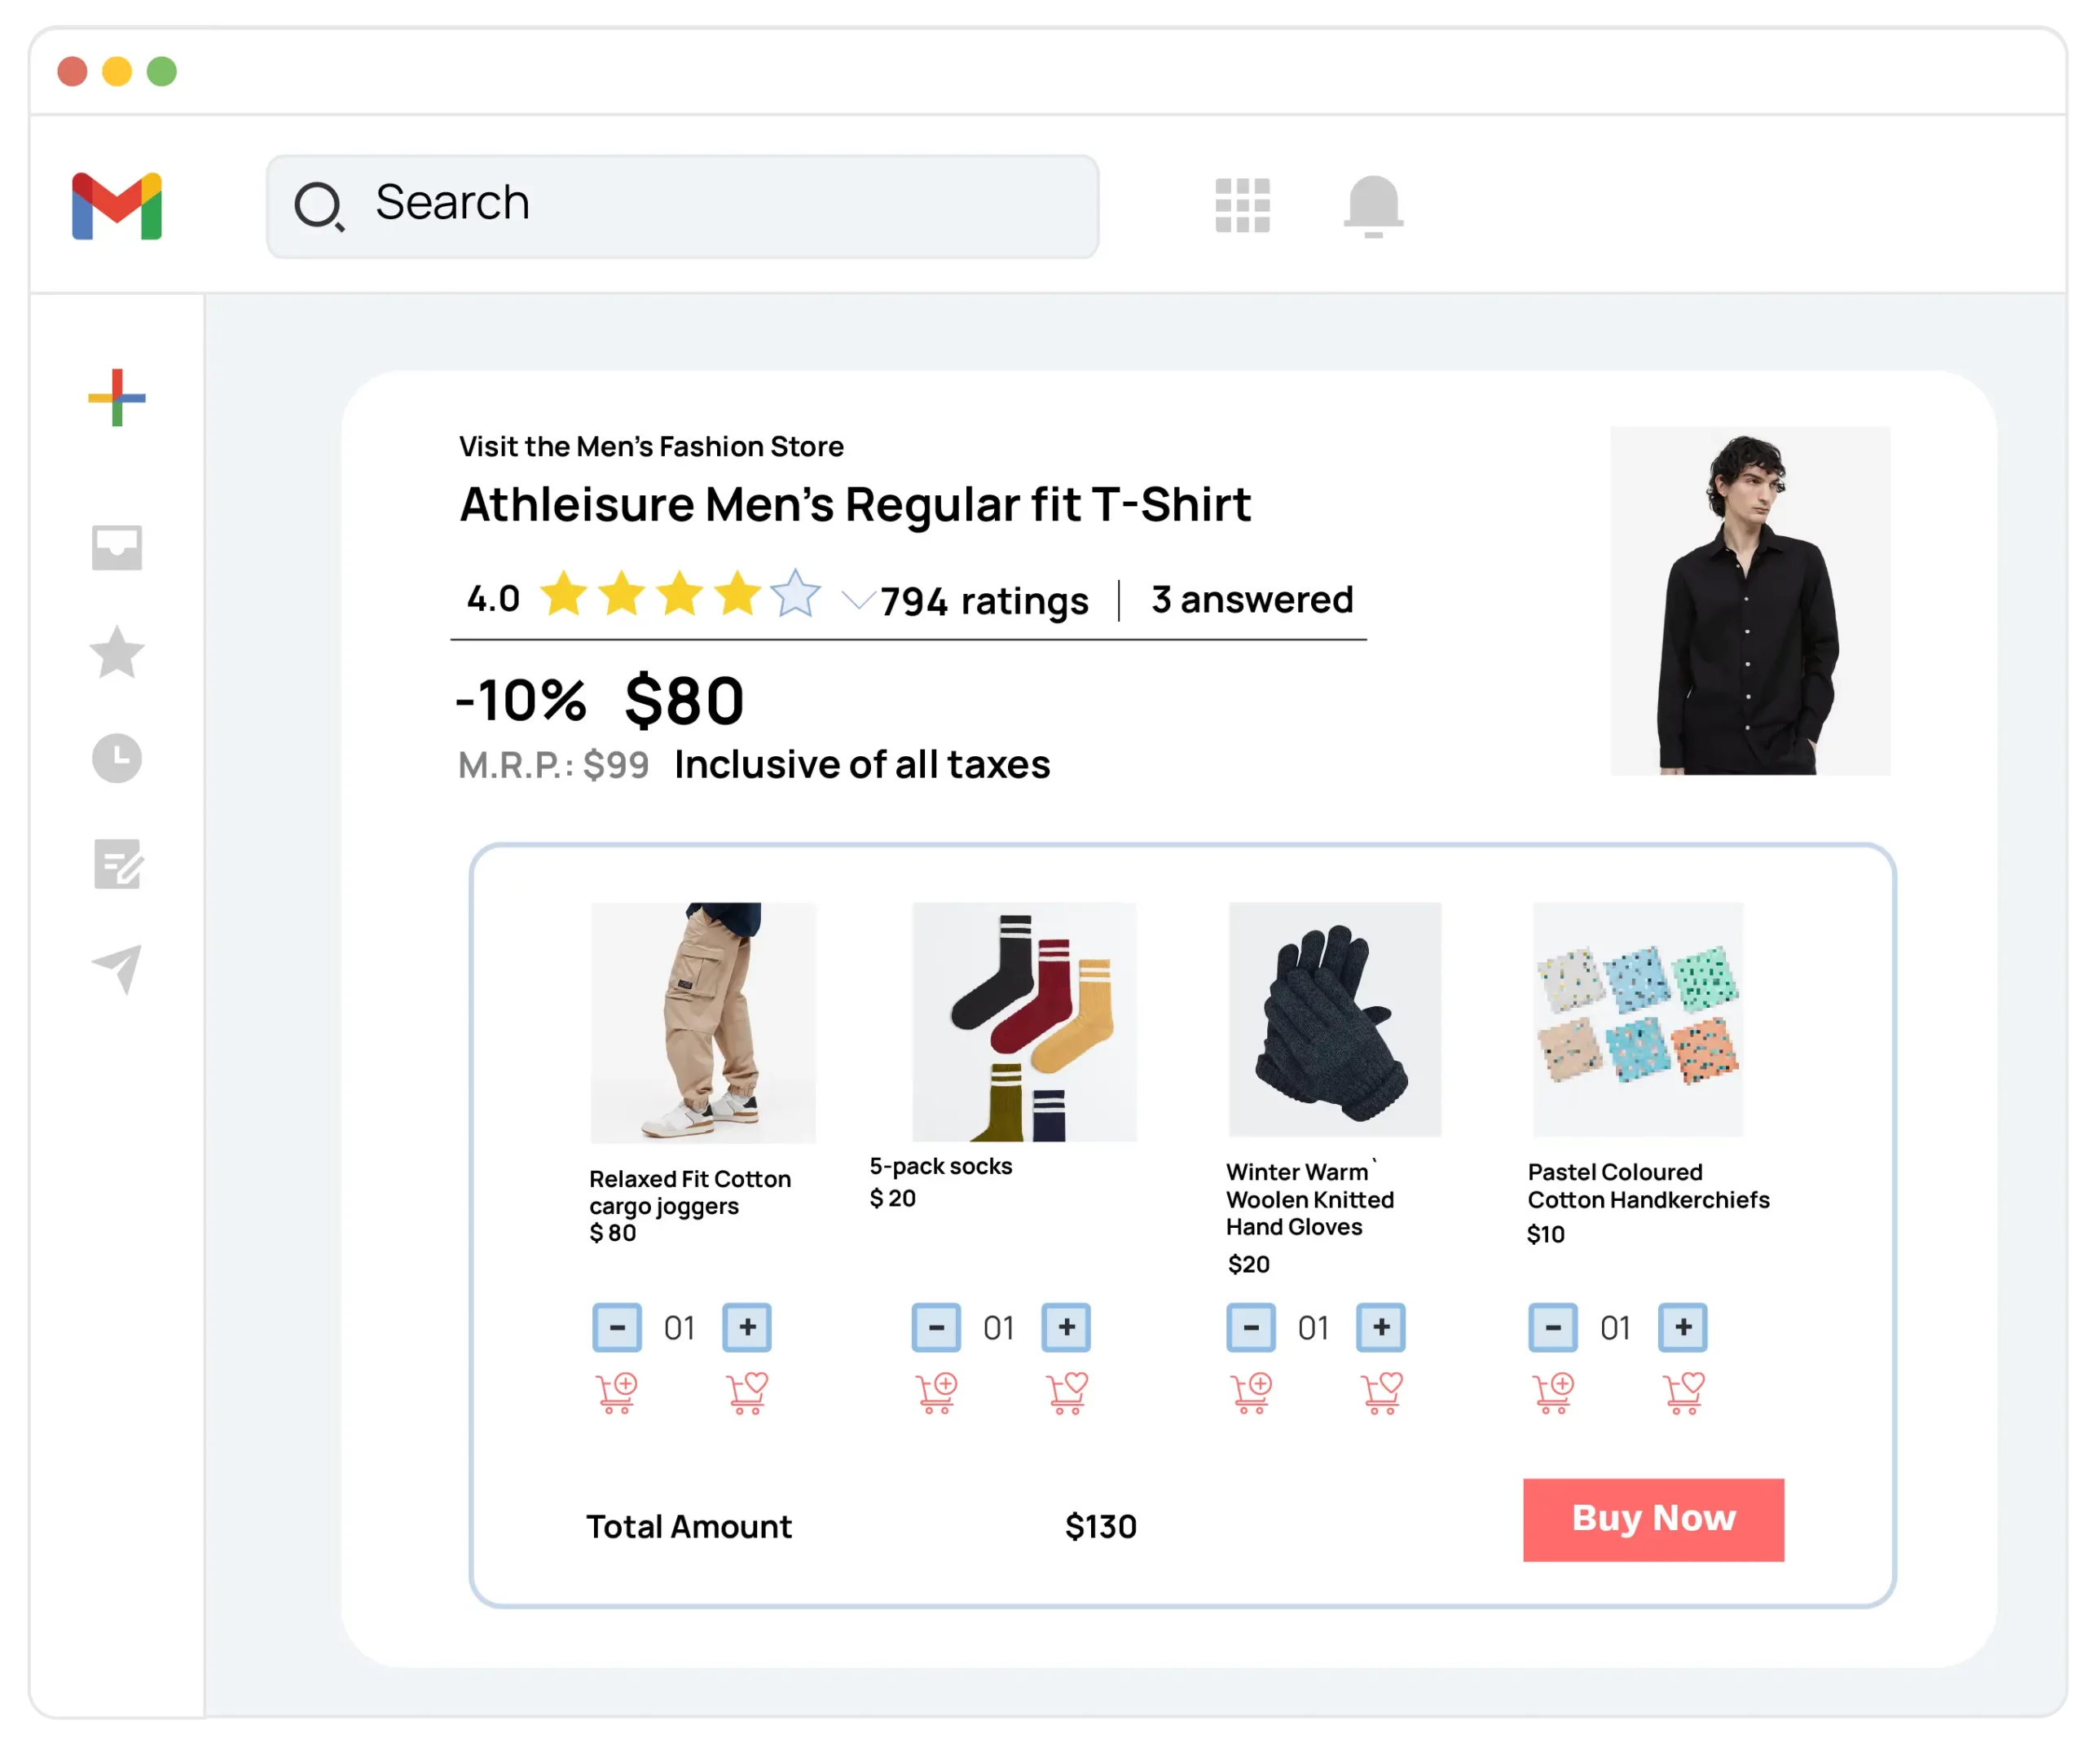Open snoozed clock icon in sidebar
Viewport: 2086px width, 1764px height.
tap(117, 758)
